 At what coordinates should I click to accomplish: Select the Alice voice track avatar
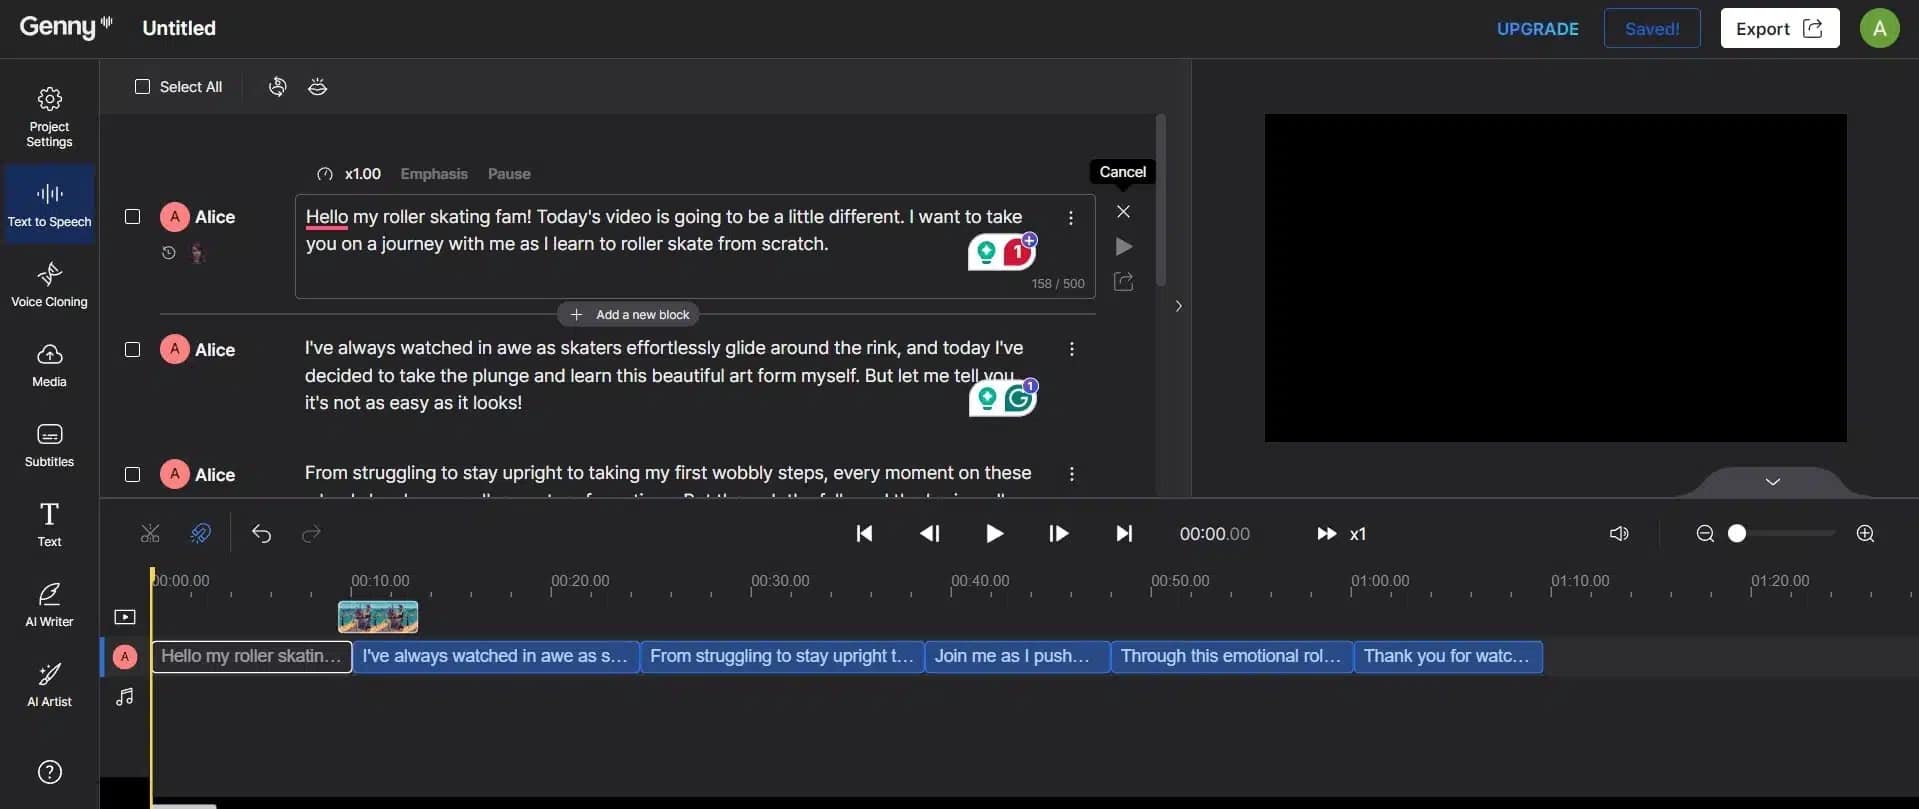[x=124, y=656]
